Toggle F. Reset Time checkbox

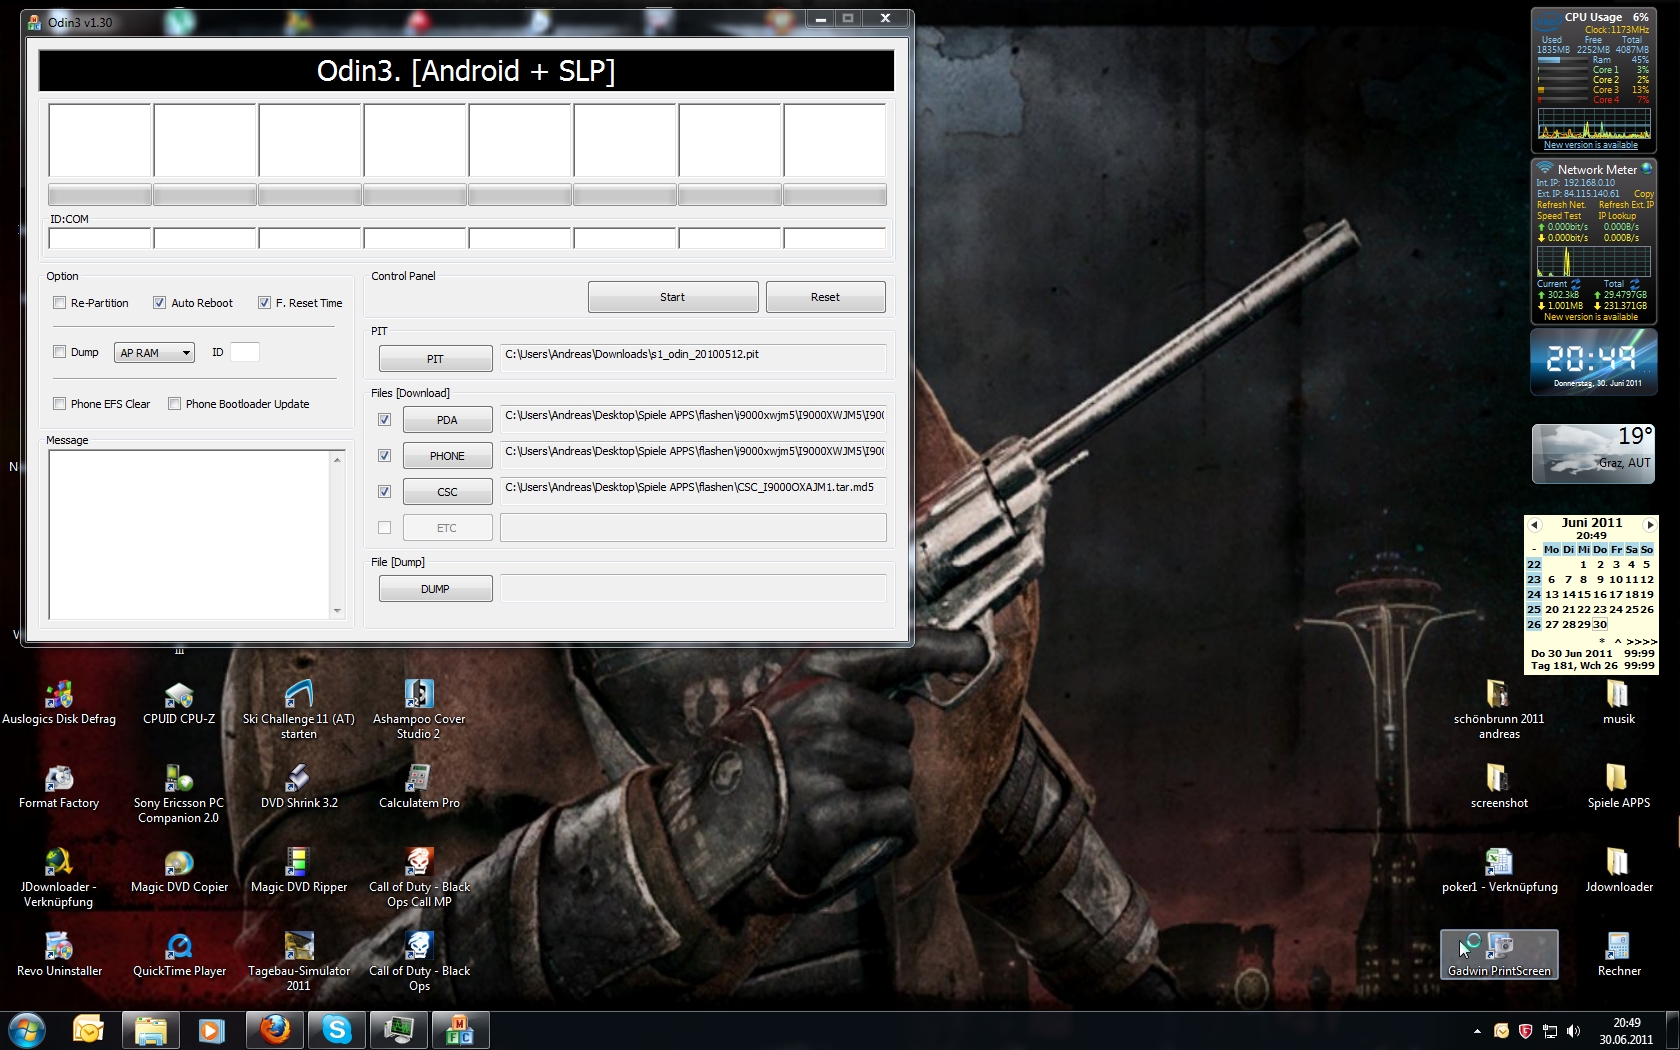(264, 303)
